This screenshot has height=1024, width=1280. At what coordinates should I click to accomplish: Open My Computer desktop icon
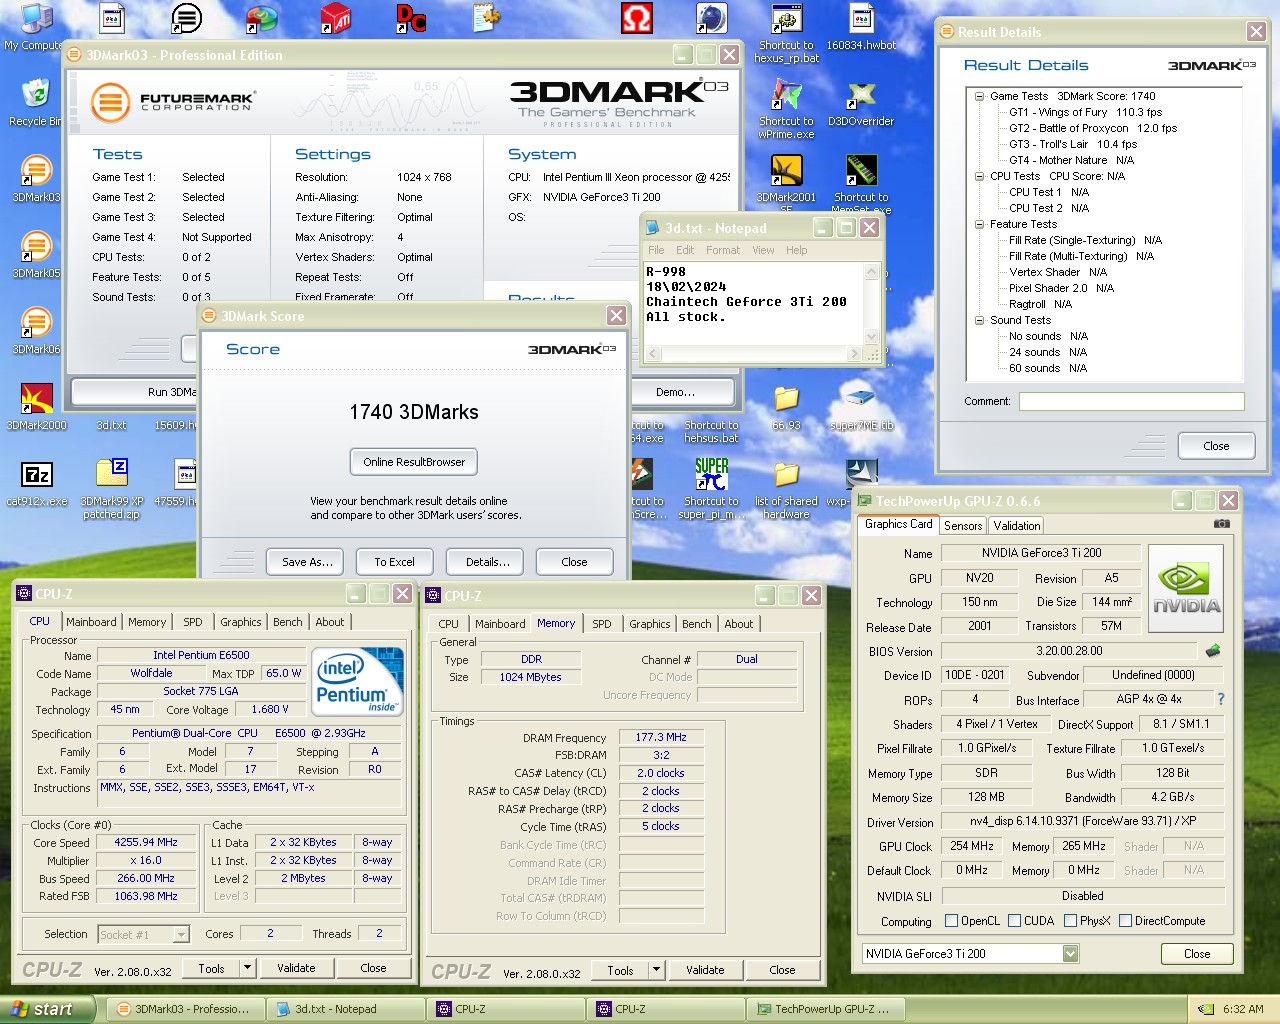35,18
